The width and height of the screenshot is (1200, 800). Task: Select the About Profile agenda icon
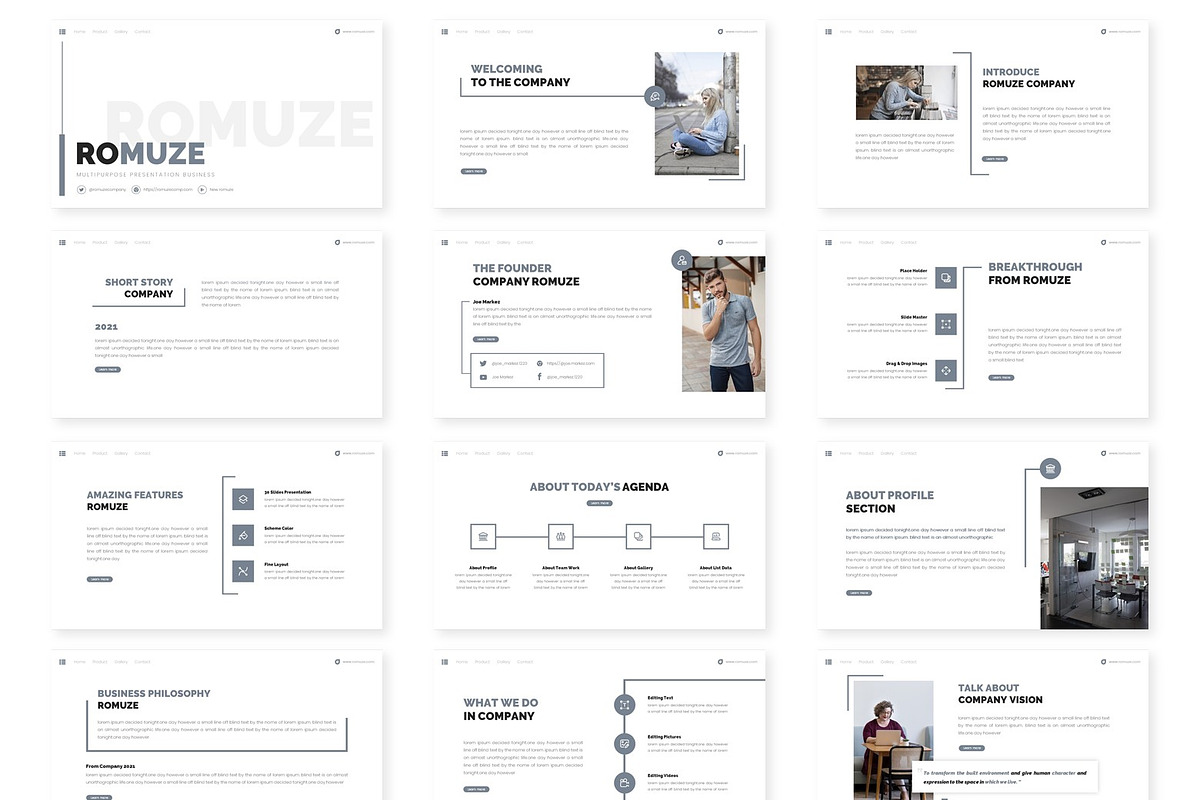coord(483,537)
